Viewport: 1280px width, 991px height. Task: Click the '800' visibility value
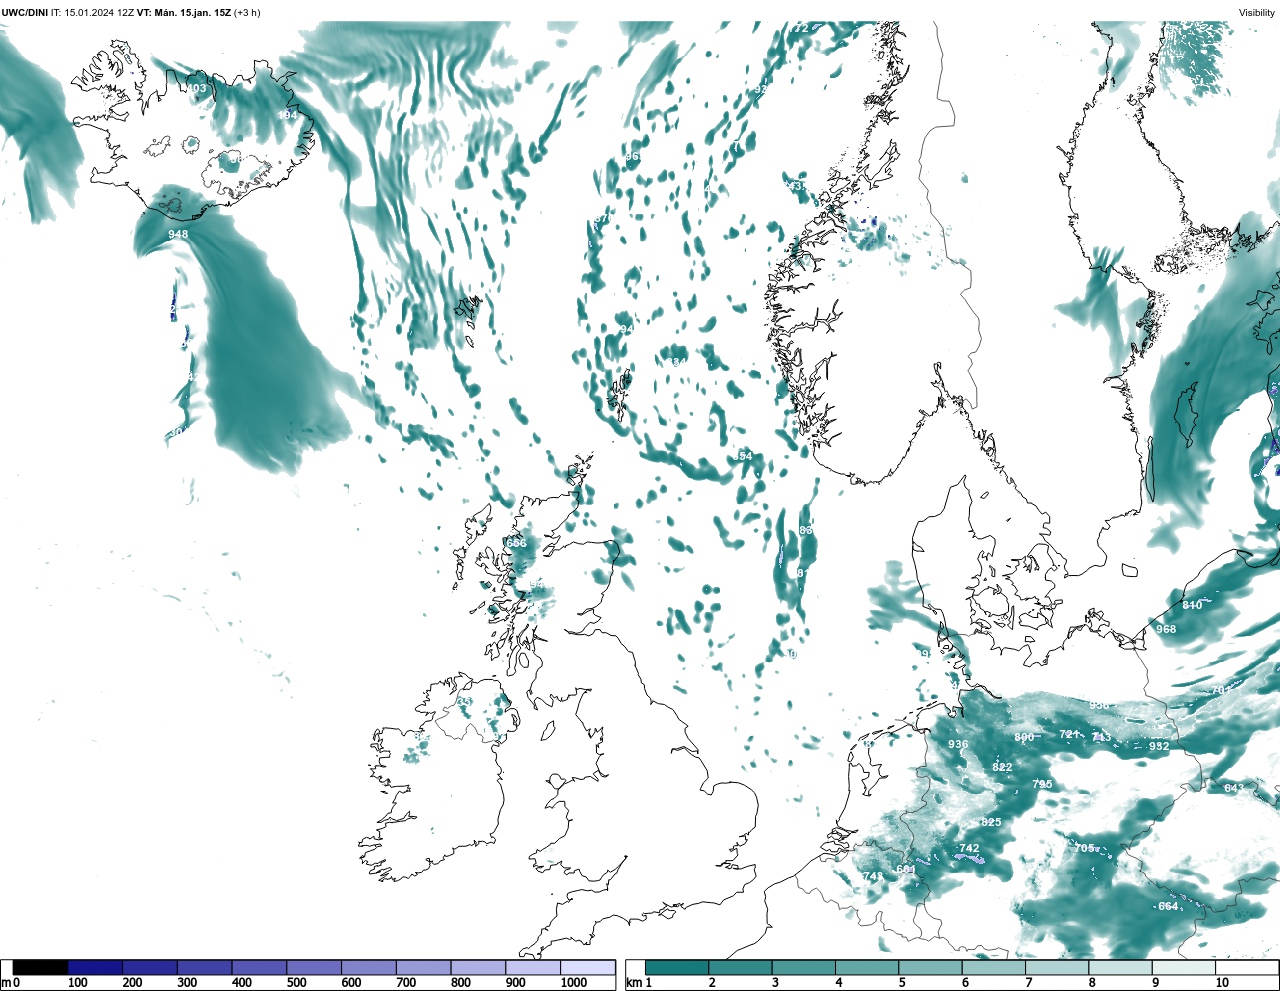[x=1024, y=738]
